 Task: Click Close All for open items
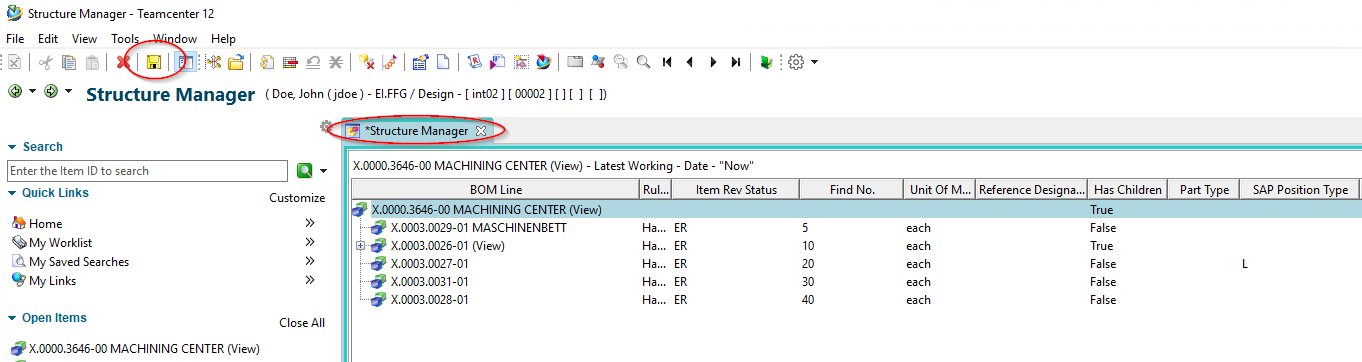point(302,323)
